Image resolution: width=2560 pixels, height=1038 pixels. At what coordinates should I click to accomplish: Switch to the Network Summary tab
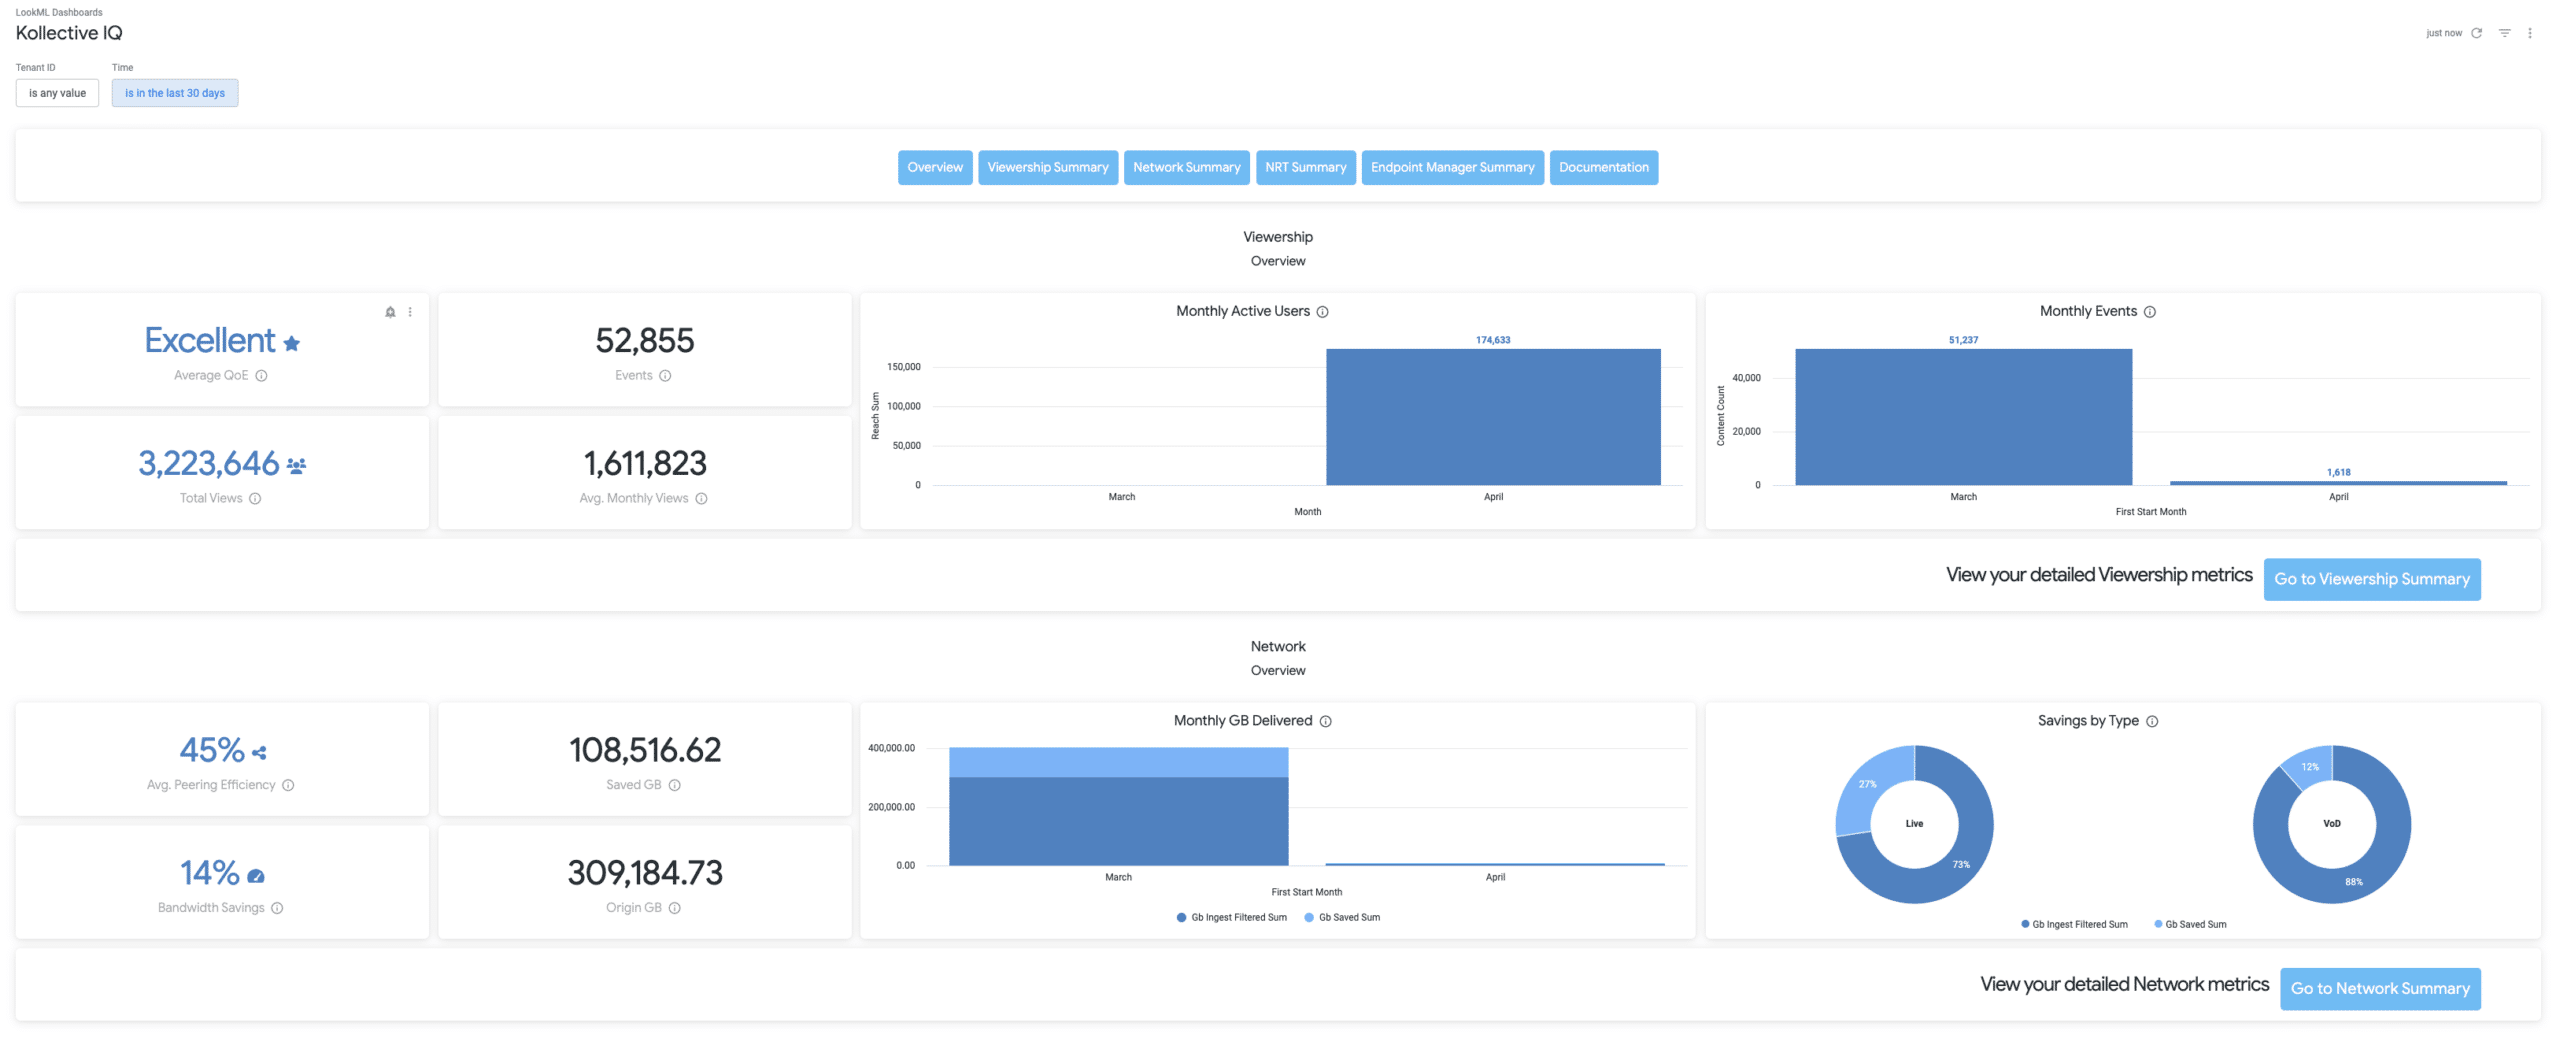[1186, 167]
